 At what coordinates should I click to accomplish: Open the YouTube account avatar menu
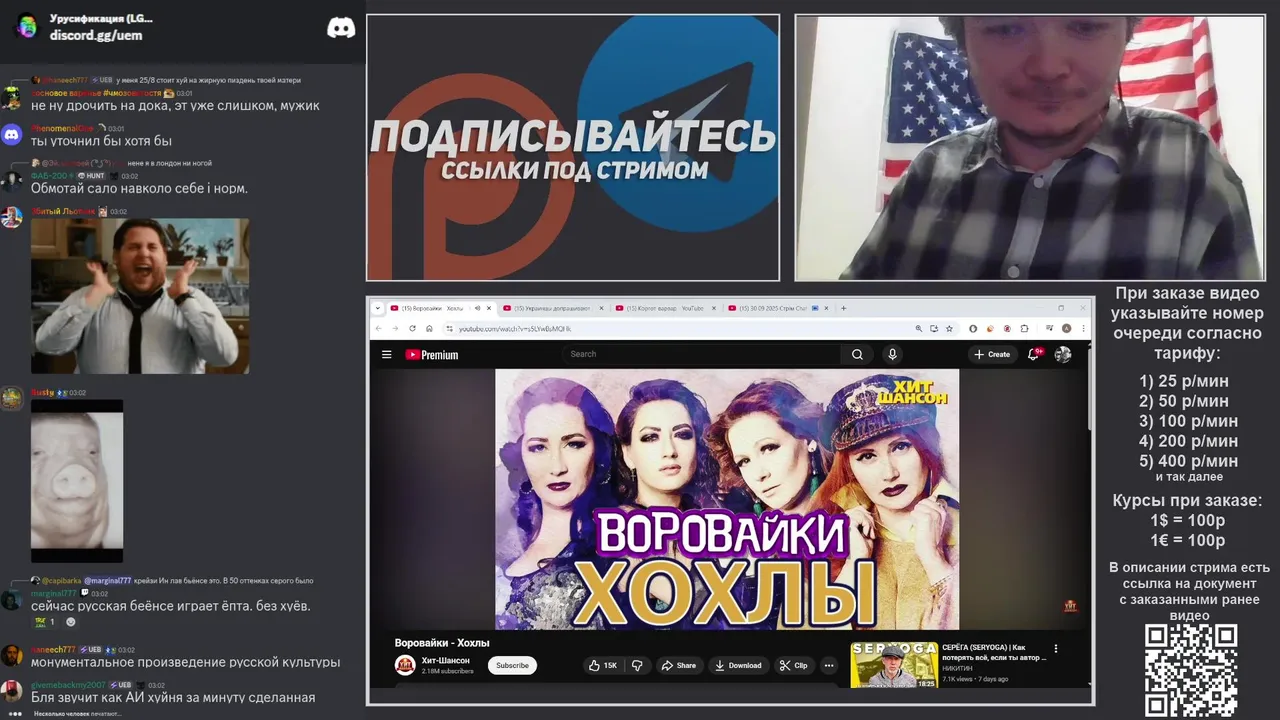coord(1063,354)
